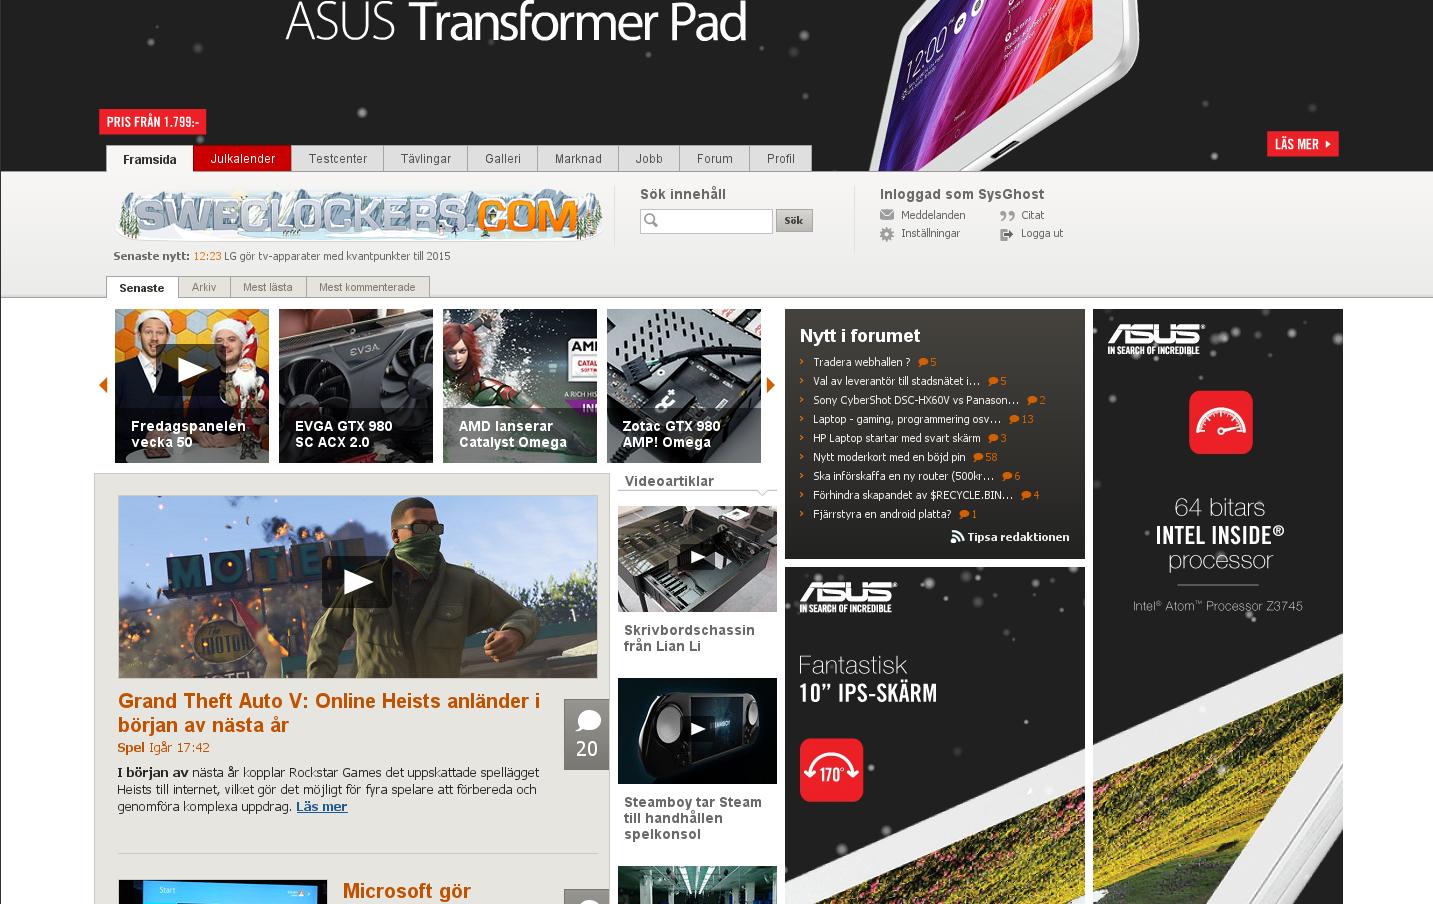Click the PRIS FRÅN 1.799:- price badge
Image resolution: width=1433 pixels, height=904 pixels.
pyautogui.click(x=152, y=122)
